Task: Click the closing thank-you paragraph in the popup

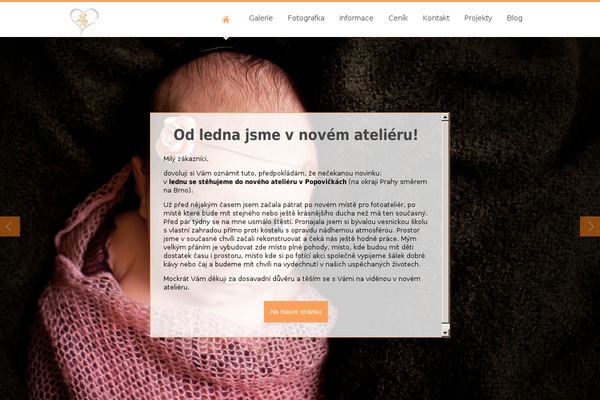Action: click(292, 283)
